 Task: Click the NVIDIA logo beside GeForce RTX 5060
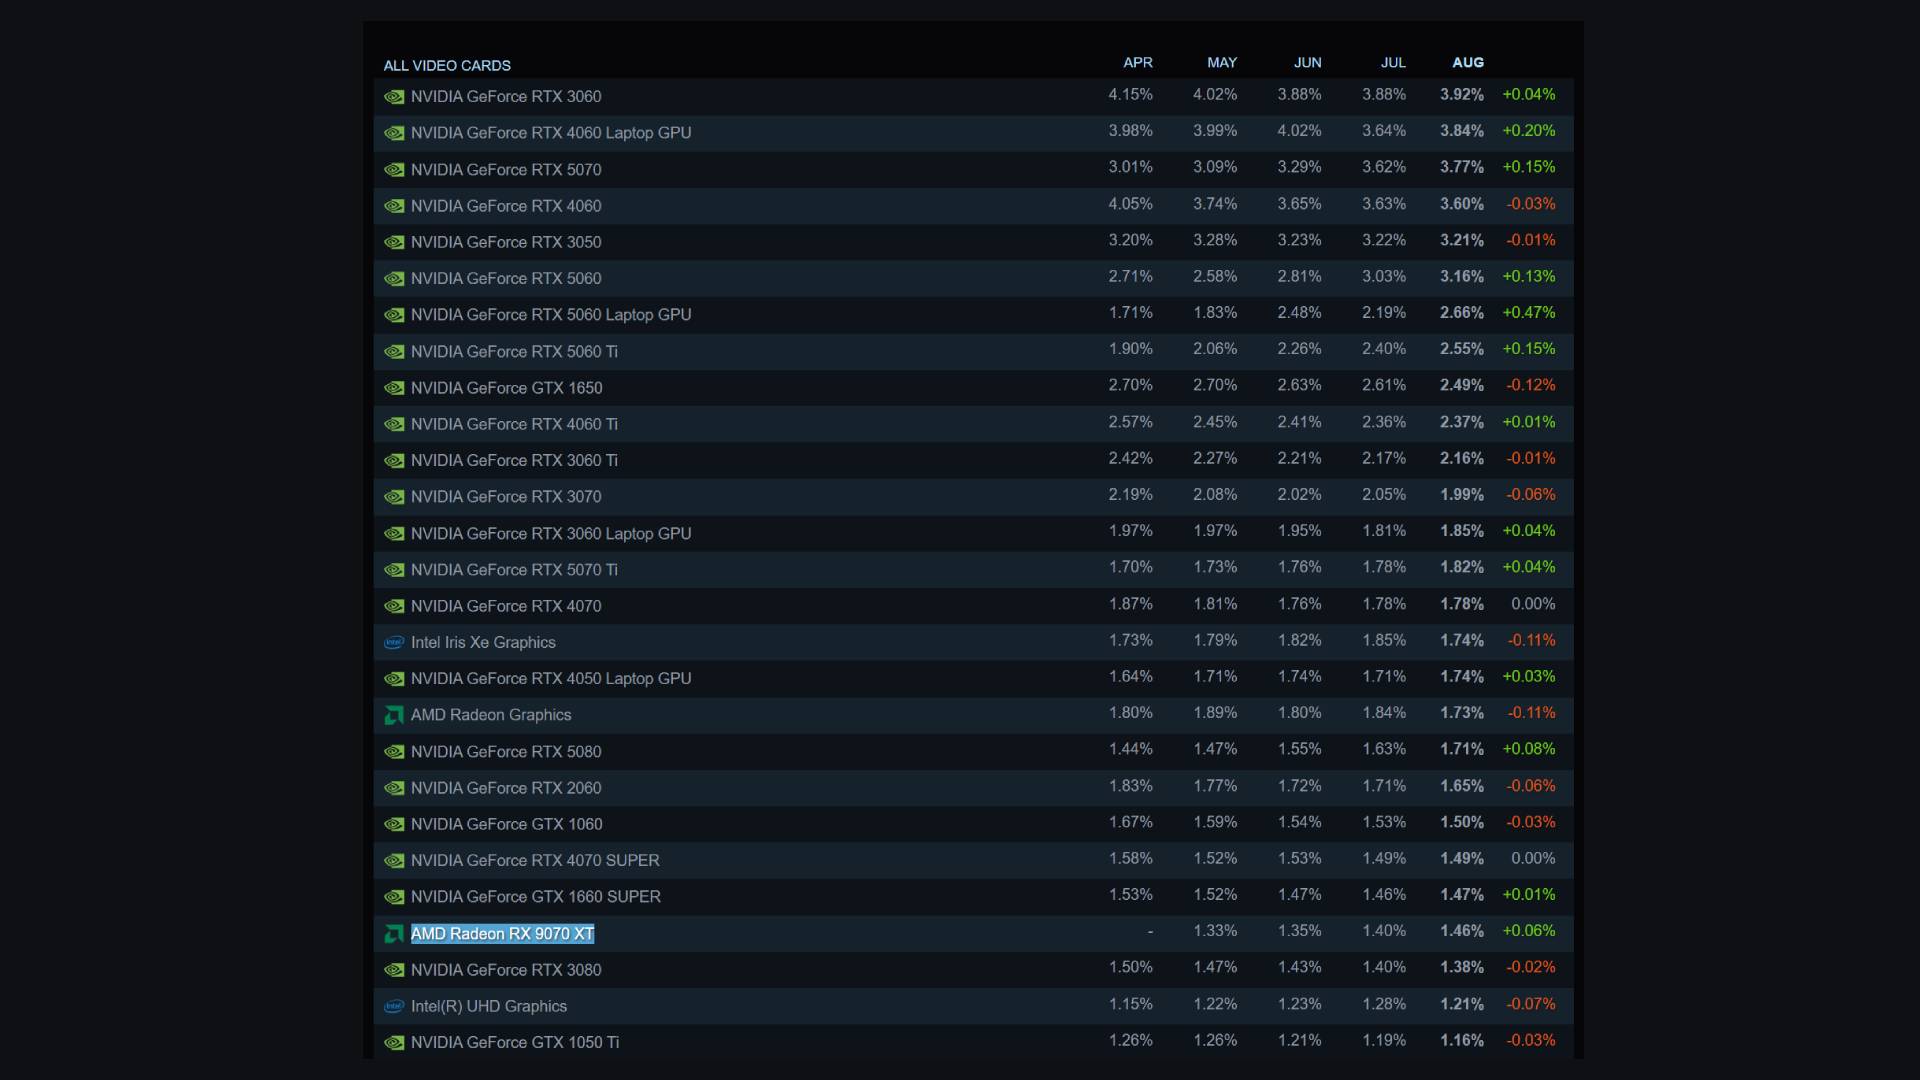tap(394, 279)
